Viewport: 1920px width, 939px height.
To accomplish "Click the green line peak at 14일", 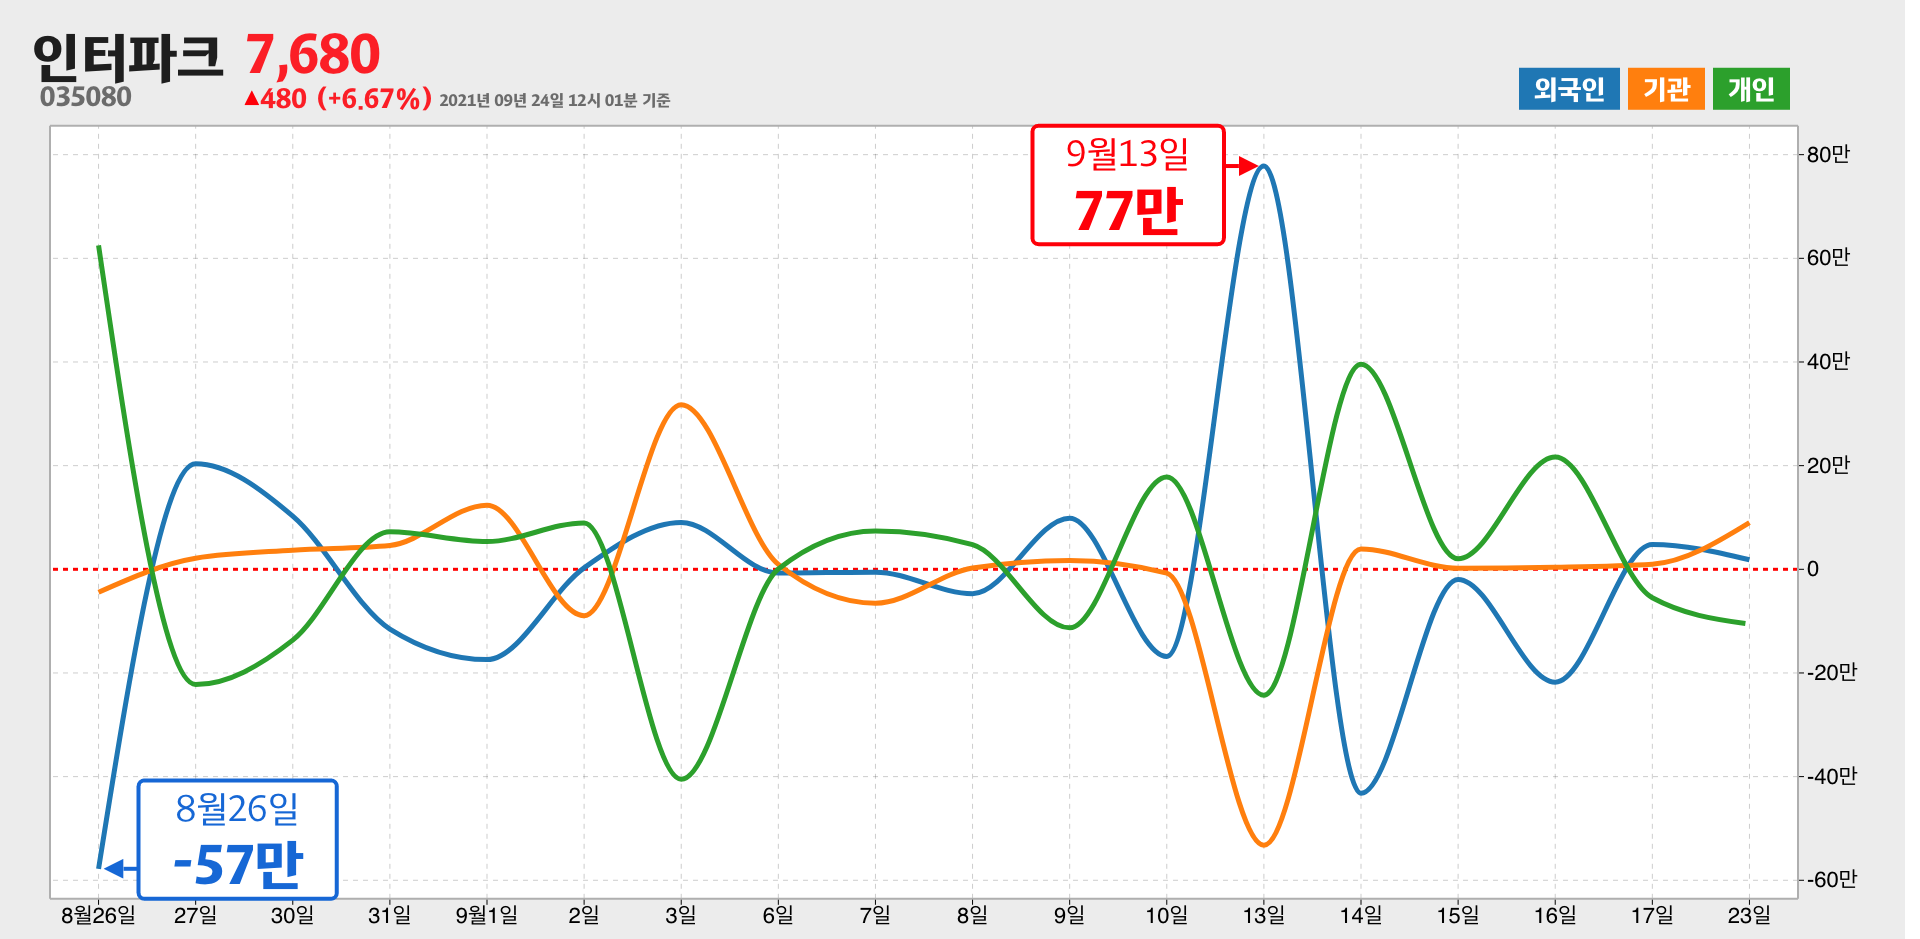I will pyautogui.click(x=1361, y=364).
